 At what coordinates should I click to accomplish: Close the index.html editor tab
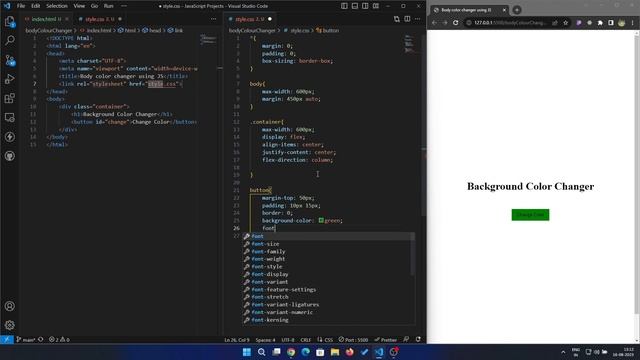click(67, 19)
